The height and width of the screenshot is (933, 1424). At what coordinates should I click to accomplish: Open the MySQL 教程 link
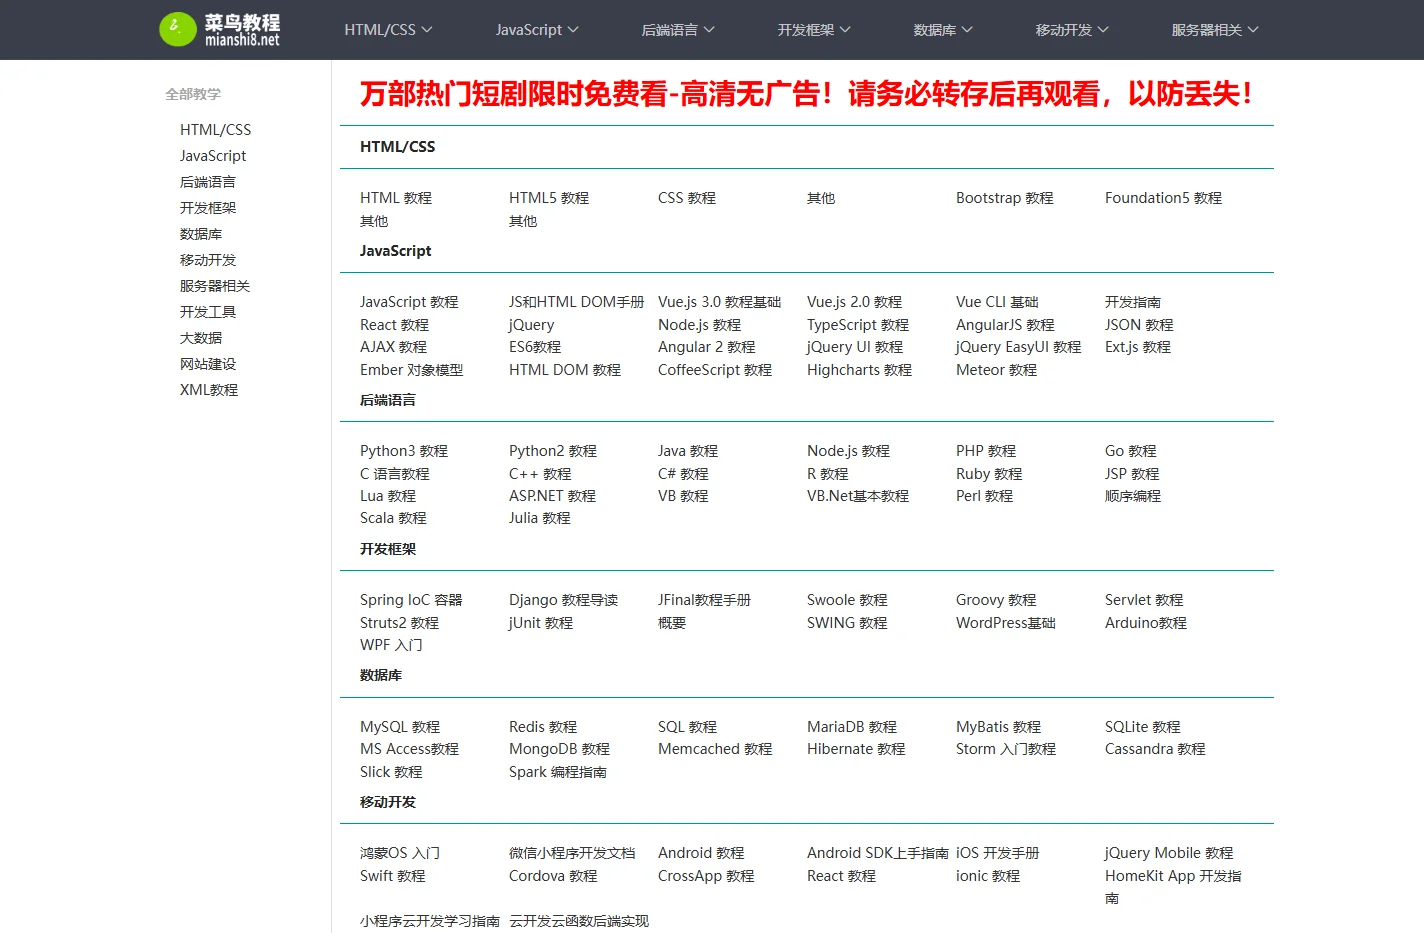[x=400, y=727]
